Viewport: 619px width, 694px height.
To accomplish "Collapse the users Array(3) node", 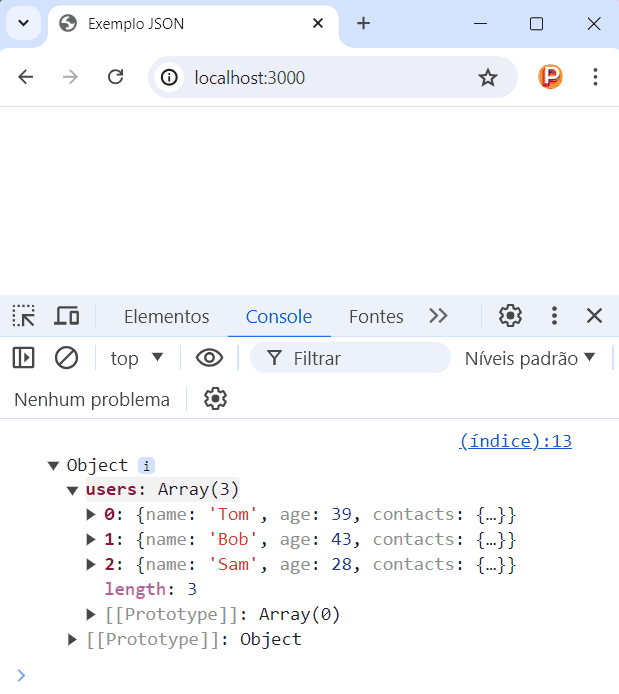I will pyautogui.click(x=73, y=490).
